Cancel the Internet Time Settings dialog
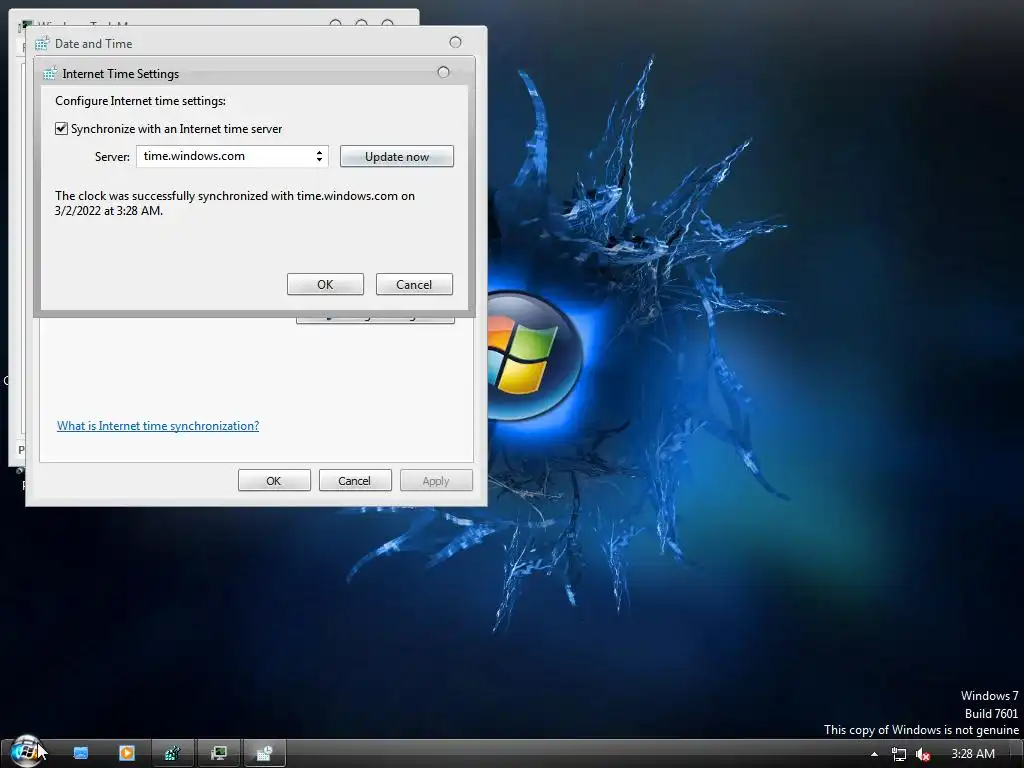The image size is (1024, 768). pos(414,284)
